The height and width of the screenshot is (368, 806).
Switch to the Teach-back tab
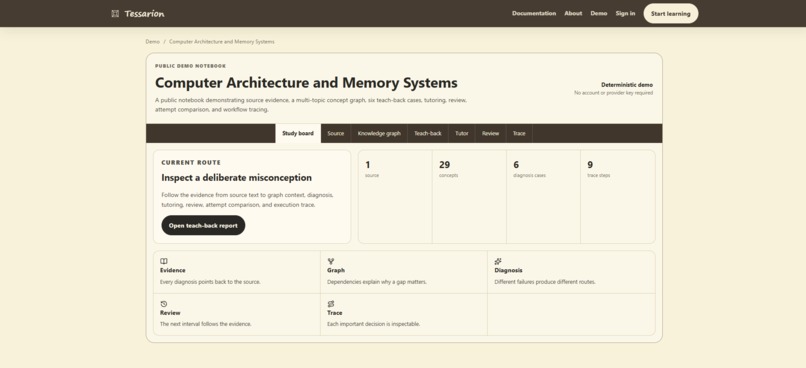428,133
